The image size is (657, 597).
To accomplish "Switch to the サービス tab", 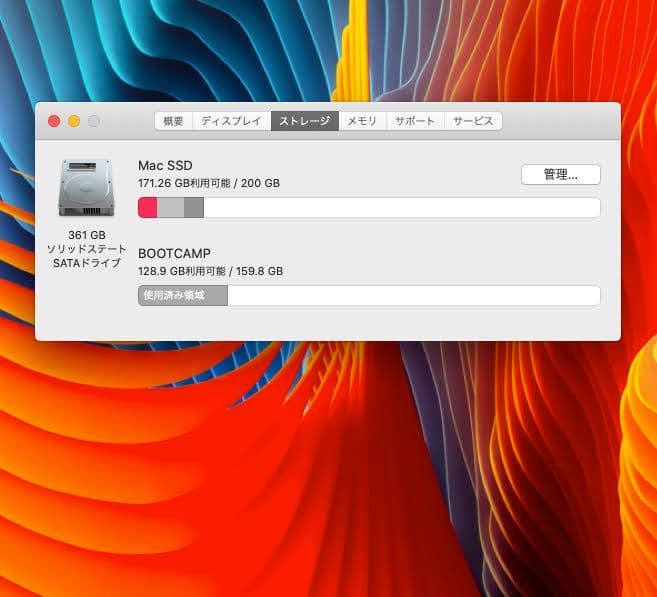I will click(x=473, y=121).
